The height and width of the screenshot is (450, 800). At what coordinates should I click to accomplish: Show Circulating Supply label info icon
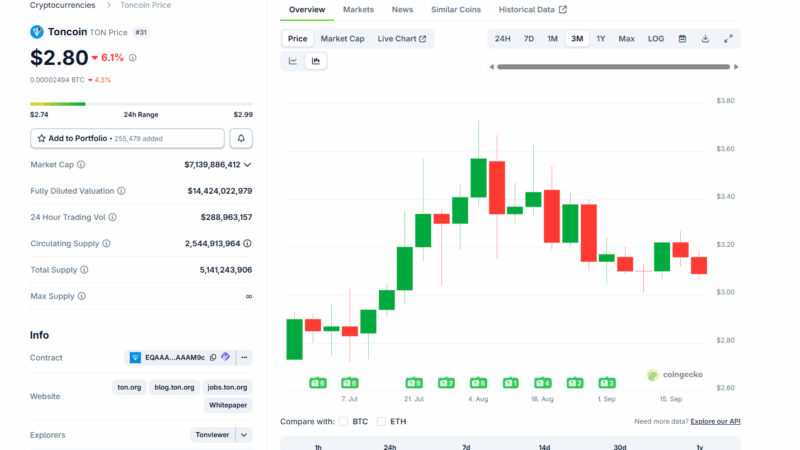(107, 243)
